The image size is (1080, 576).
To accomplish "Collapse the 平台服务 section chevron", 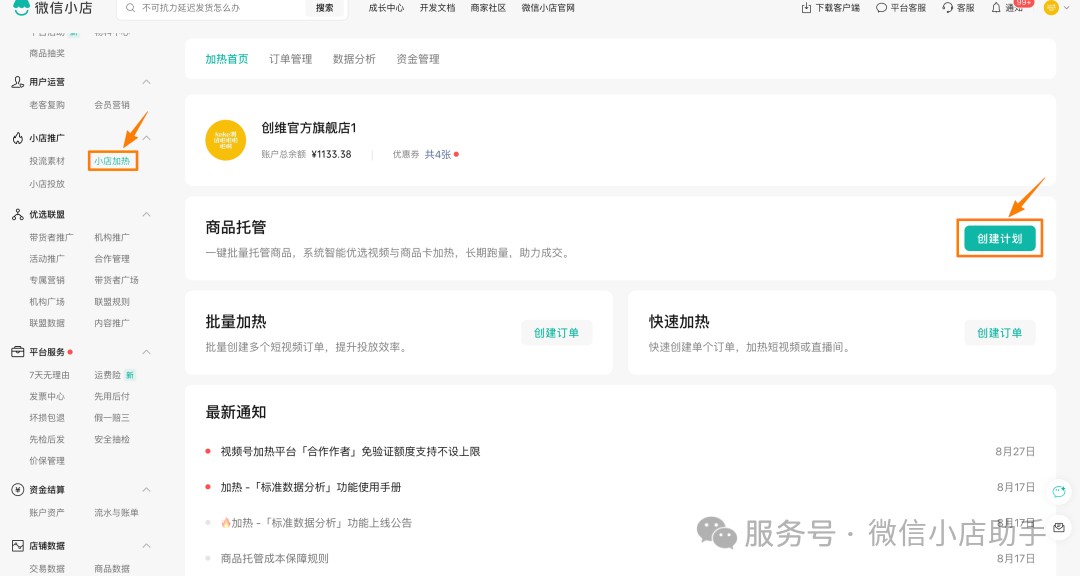I will [147, 352].
